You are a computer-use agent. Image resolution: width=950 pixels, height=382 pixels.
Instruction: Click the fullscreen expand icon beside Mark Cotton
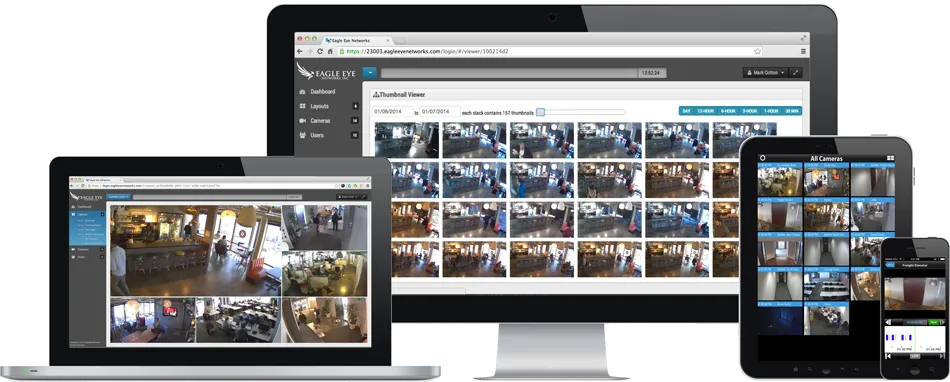pyautogui.click(x=796, y=73)
